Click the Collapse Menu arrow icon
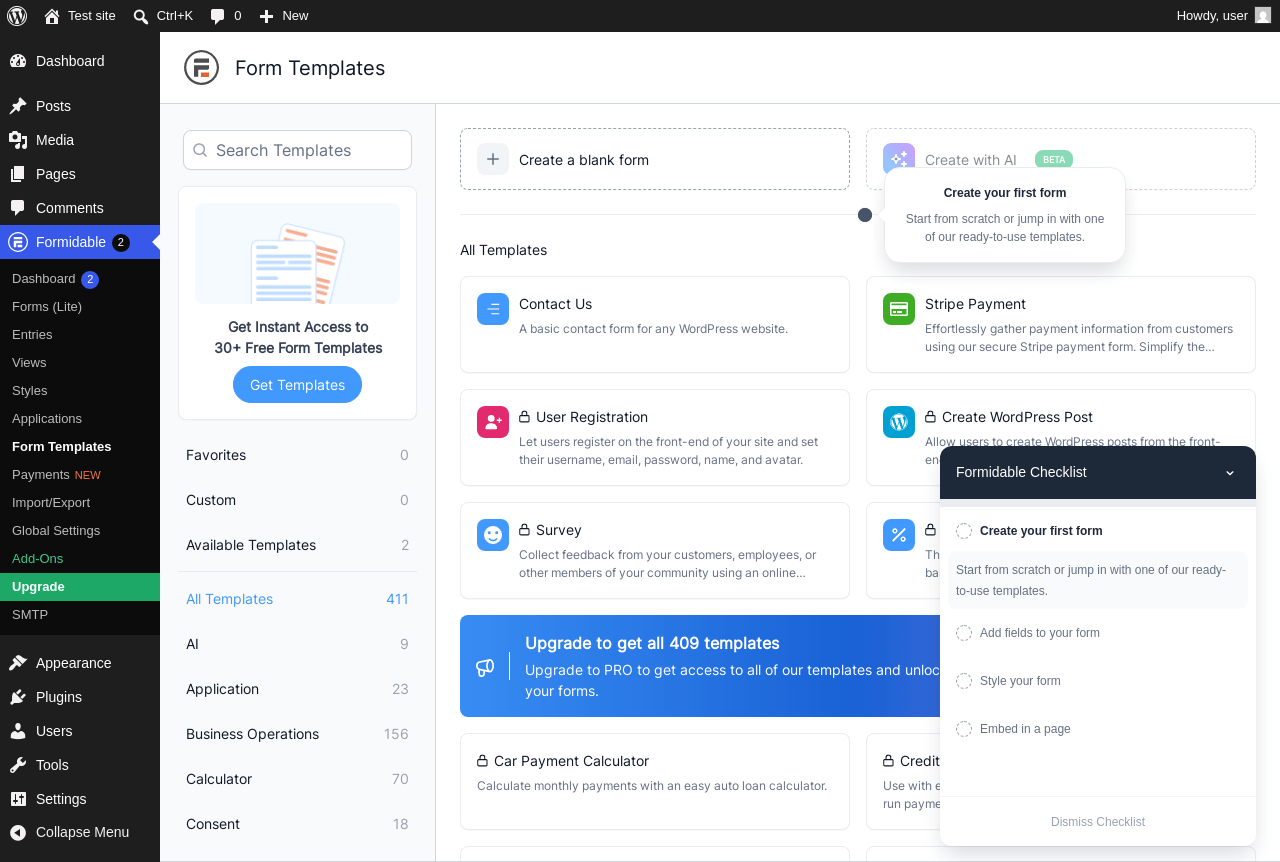Viewport: 1280px width, 862px height. tap(18, 832)
